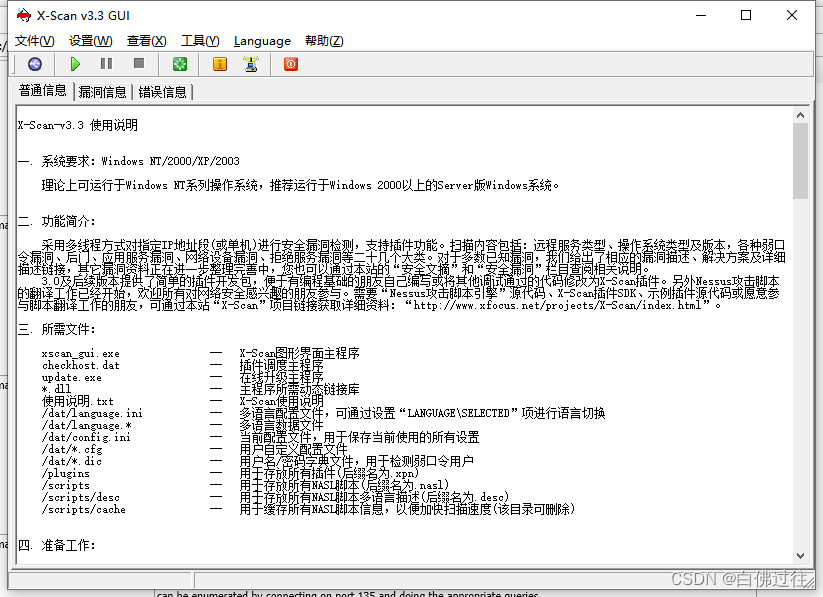Click the 三. 所需文件 heading

(57, 329)
